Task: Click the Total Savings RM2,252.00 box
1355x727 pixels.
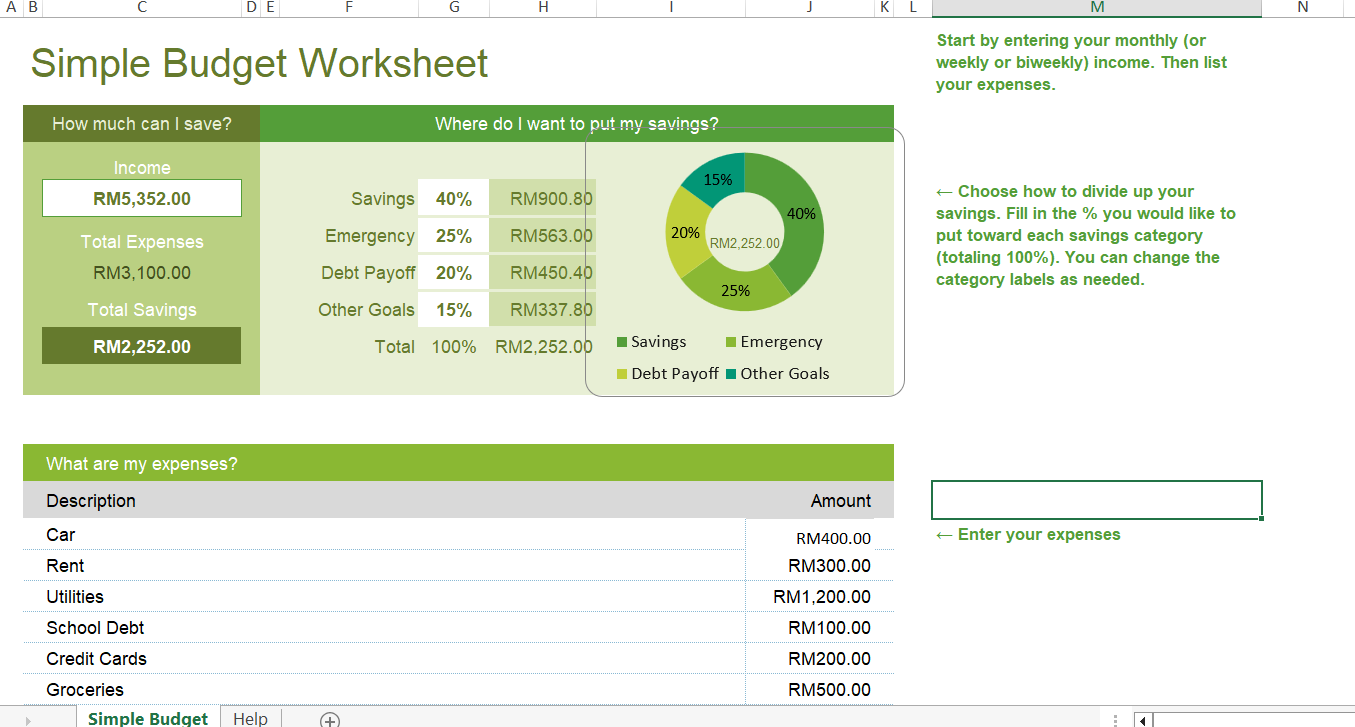Action: pyautogui.click(x=142, y=346)
